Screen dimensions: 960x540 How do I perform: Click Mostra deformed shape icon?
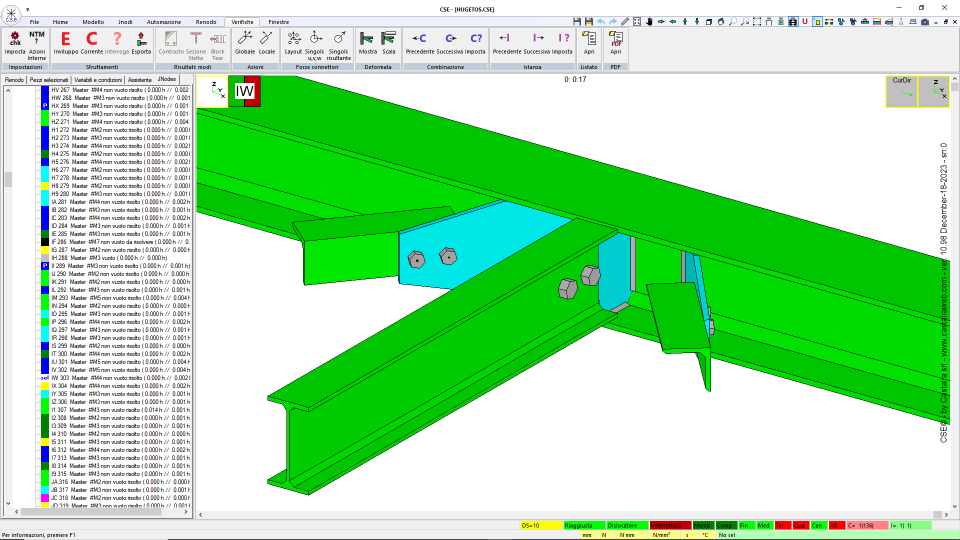(x=367, y=43)
